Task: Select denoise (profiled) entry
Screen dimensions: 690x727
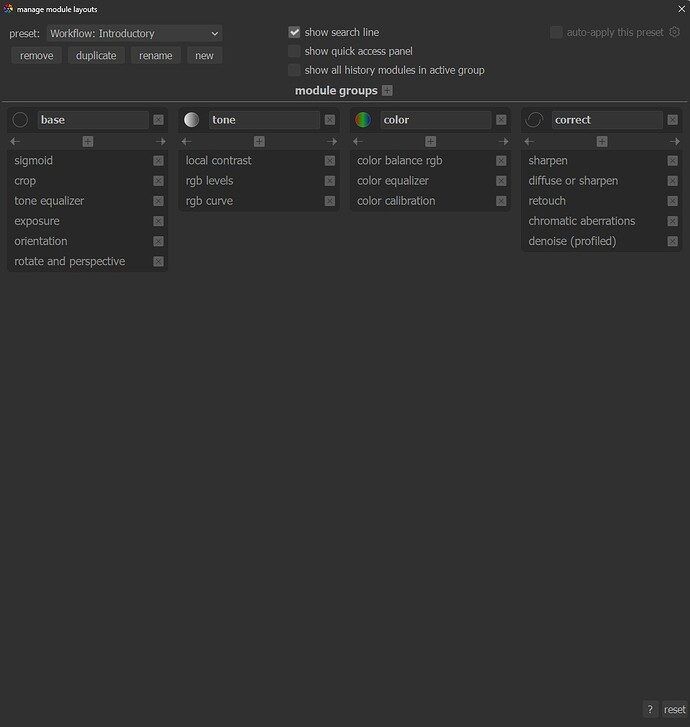Action: pos(572,242)
